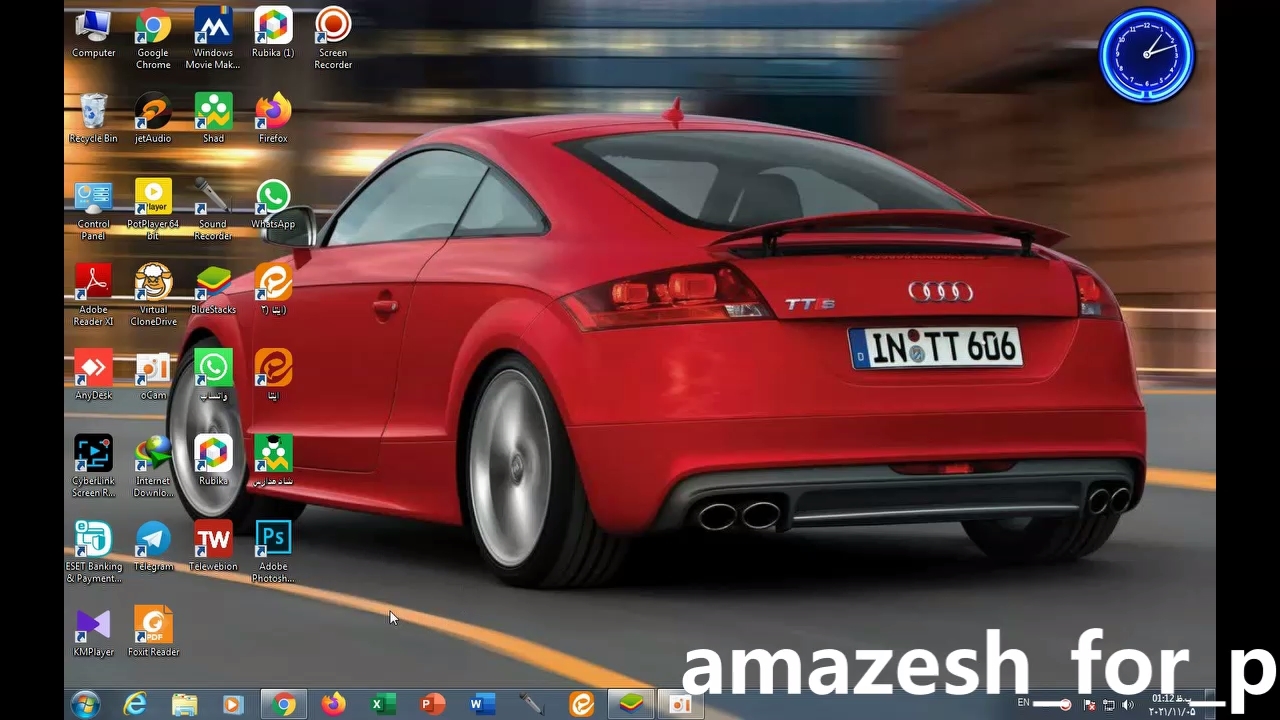
Task: Open Adobe Reader XI shortcut
Action: click(x=93, y=284)
